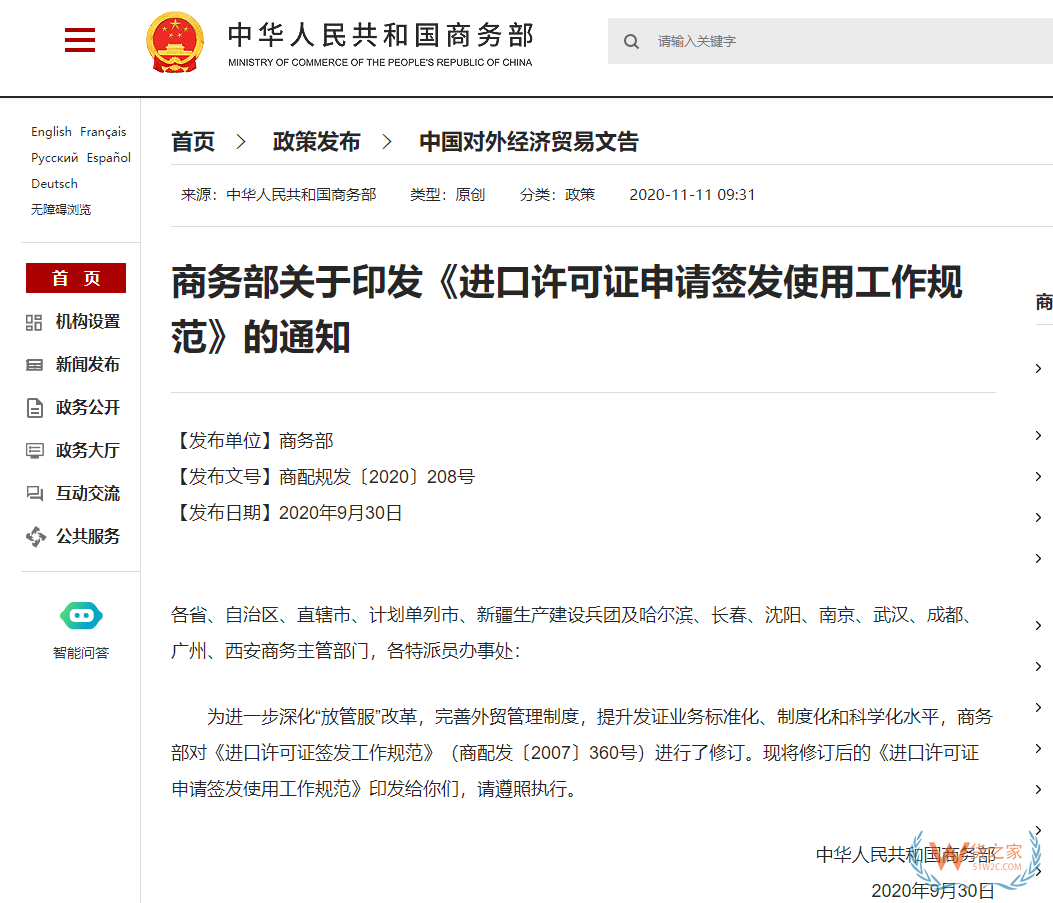
Task: Click the search magnifier icon
Action: point(631,41)
